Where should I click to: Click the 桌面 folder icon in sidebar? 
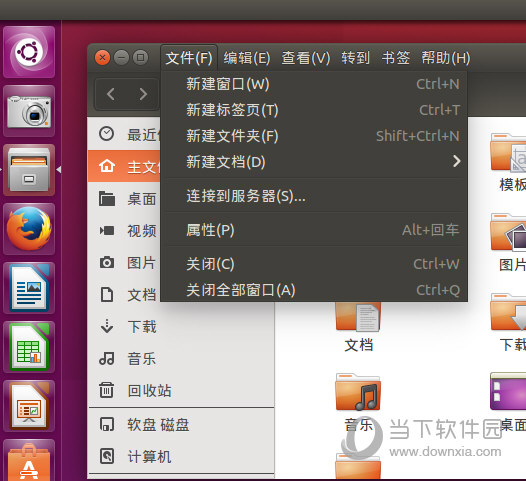[107, 198]
